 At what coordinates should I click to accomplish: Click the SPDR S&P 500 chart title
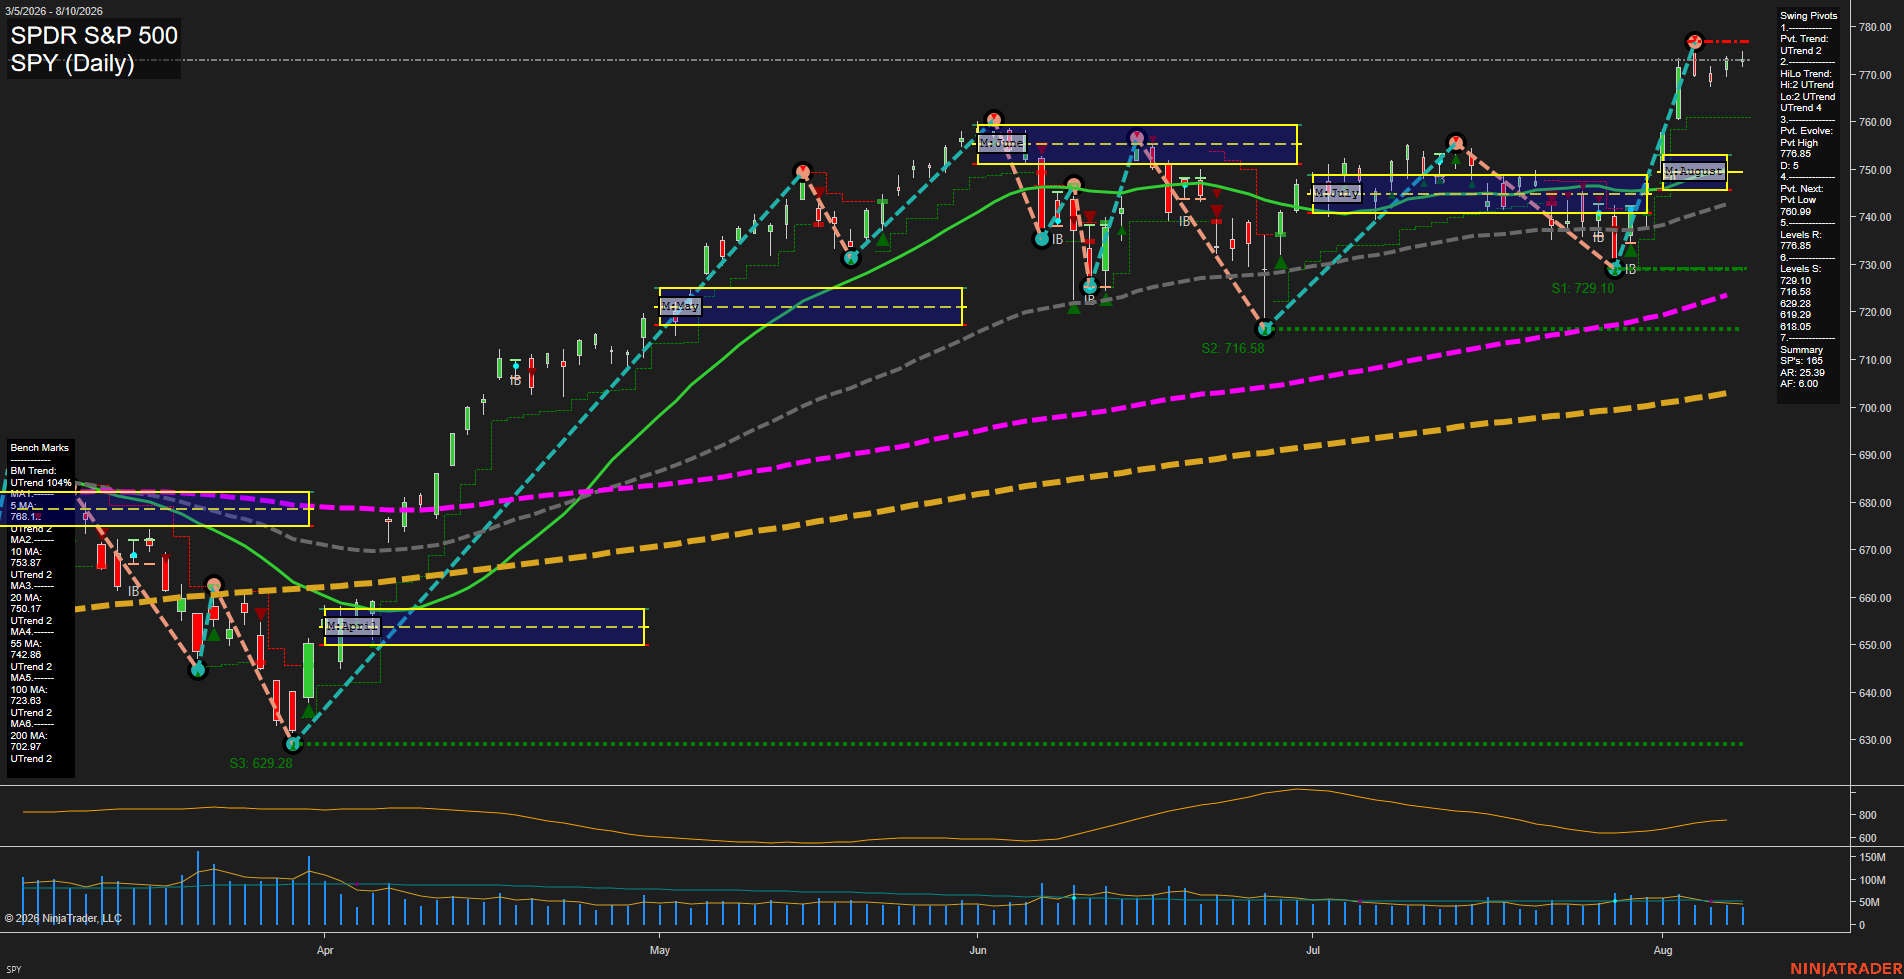click(94, 35)
